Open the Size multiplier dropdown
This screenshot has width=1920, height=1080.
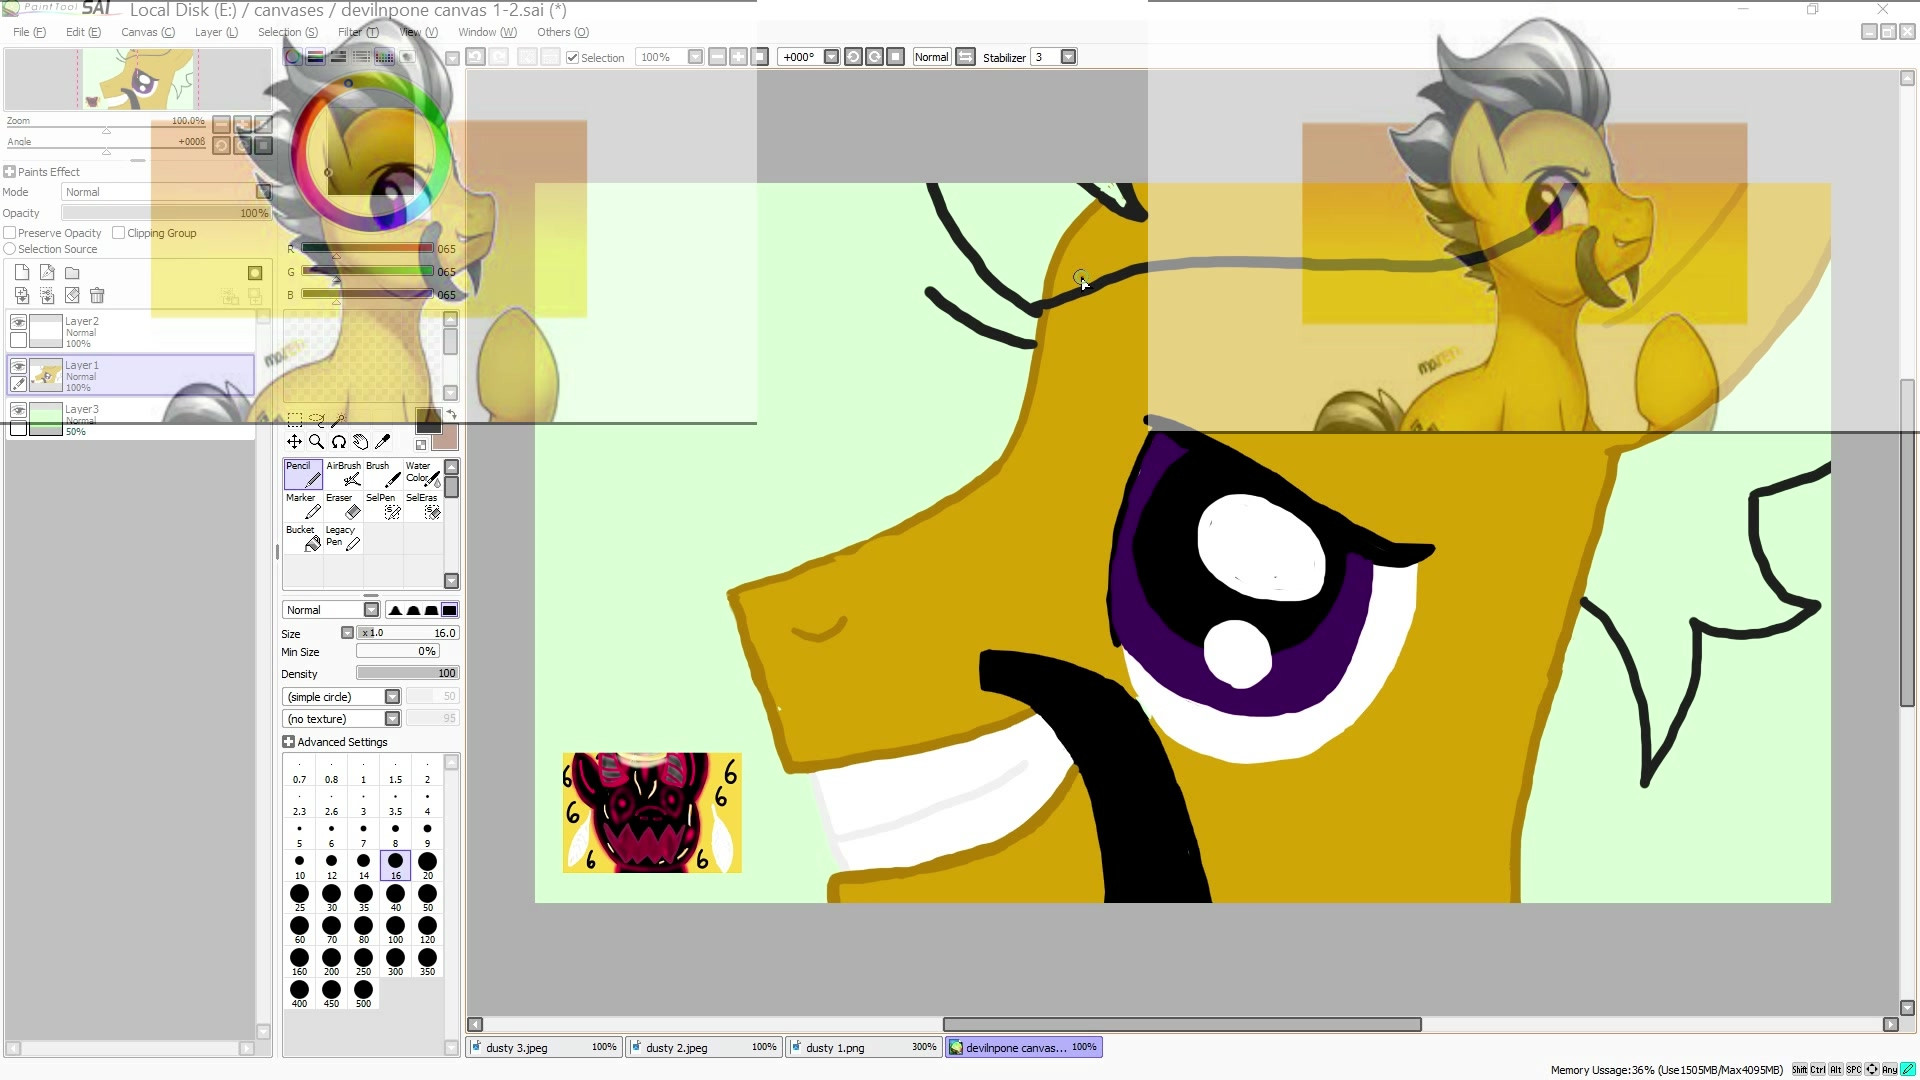[x=347, y=633]
